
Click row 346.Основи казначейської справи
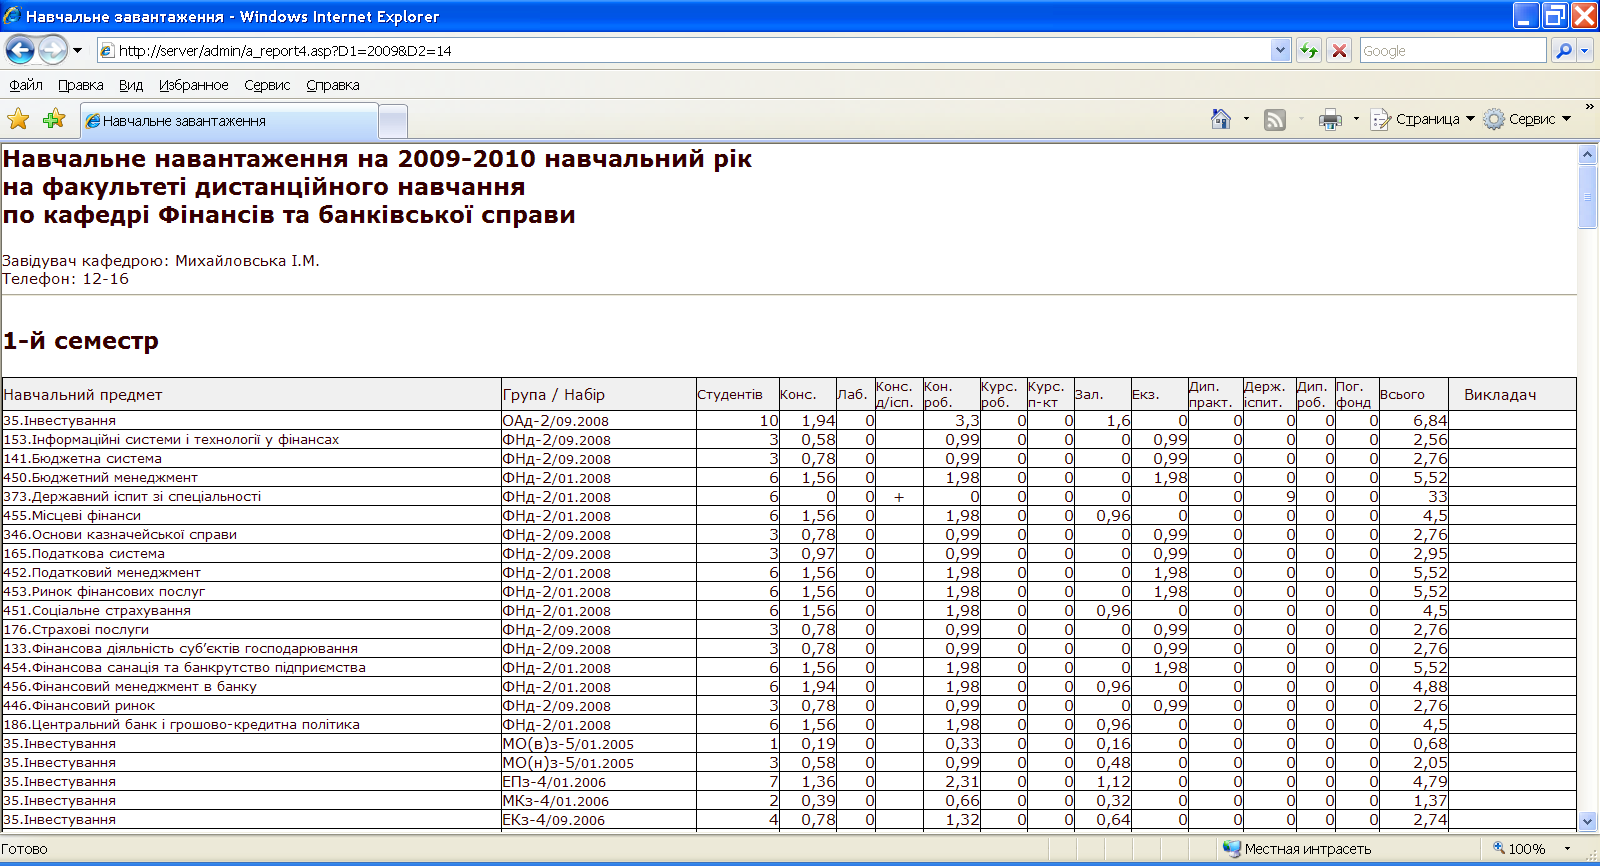point(789,534)
